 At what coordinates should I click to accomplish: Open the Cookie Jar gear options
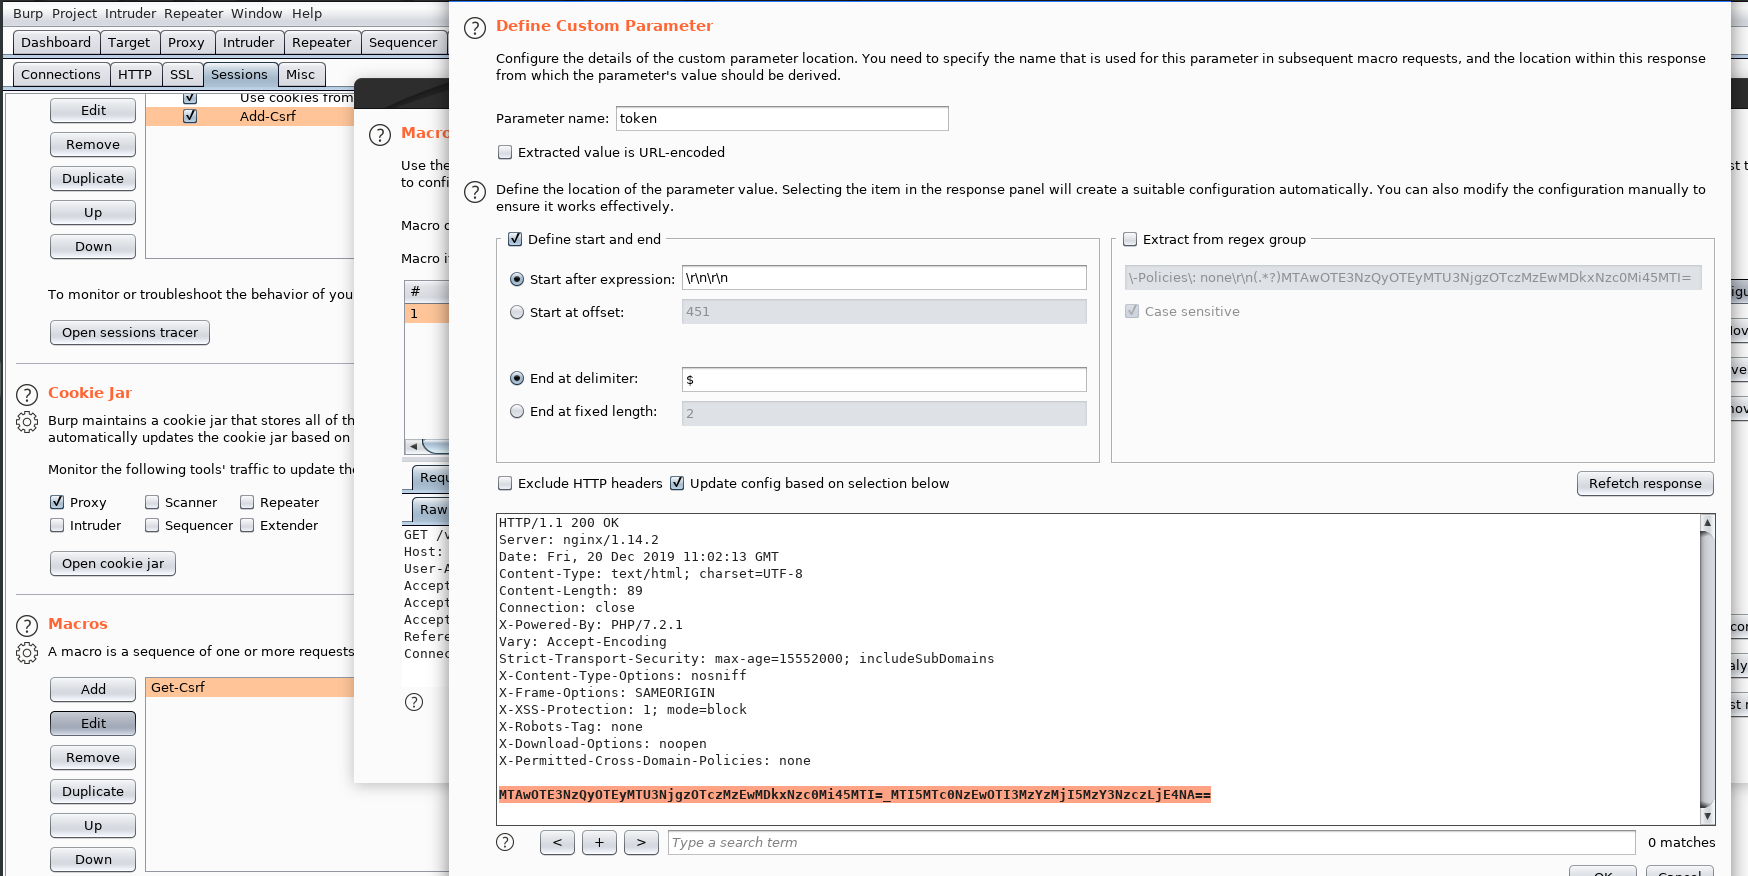(27, 422)
